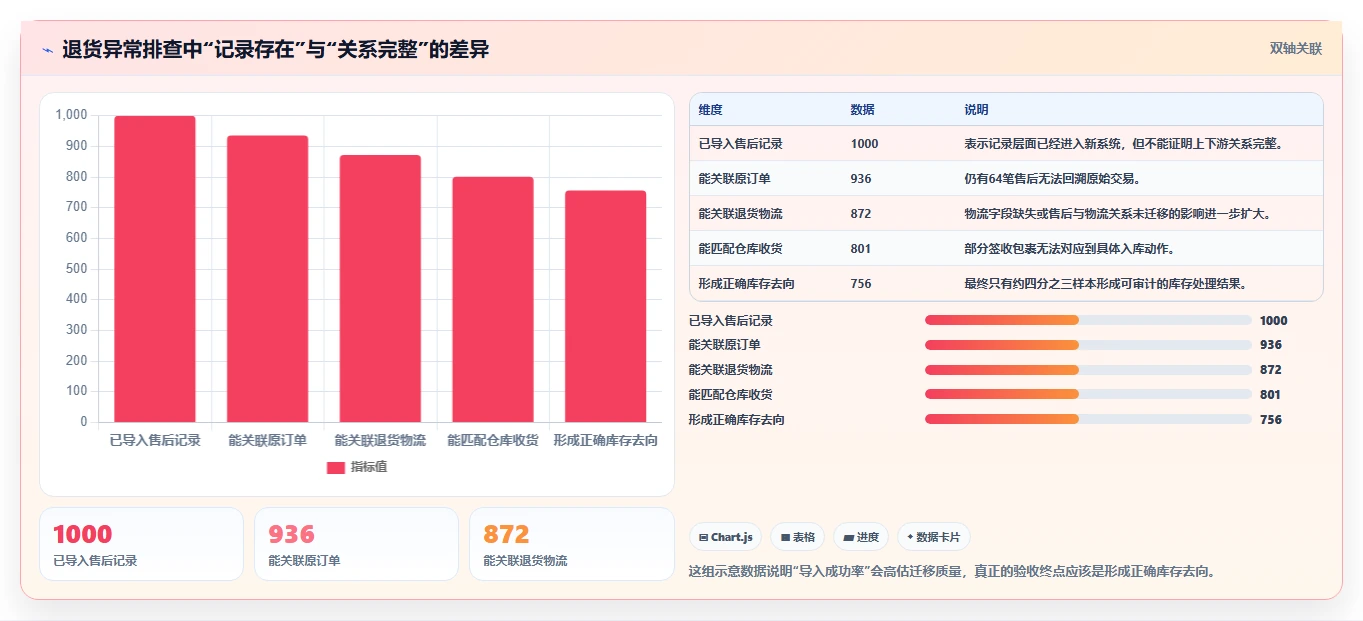
Task: Toggle the 指标值 legend item under the chart
Action: [357, 467]
